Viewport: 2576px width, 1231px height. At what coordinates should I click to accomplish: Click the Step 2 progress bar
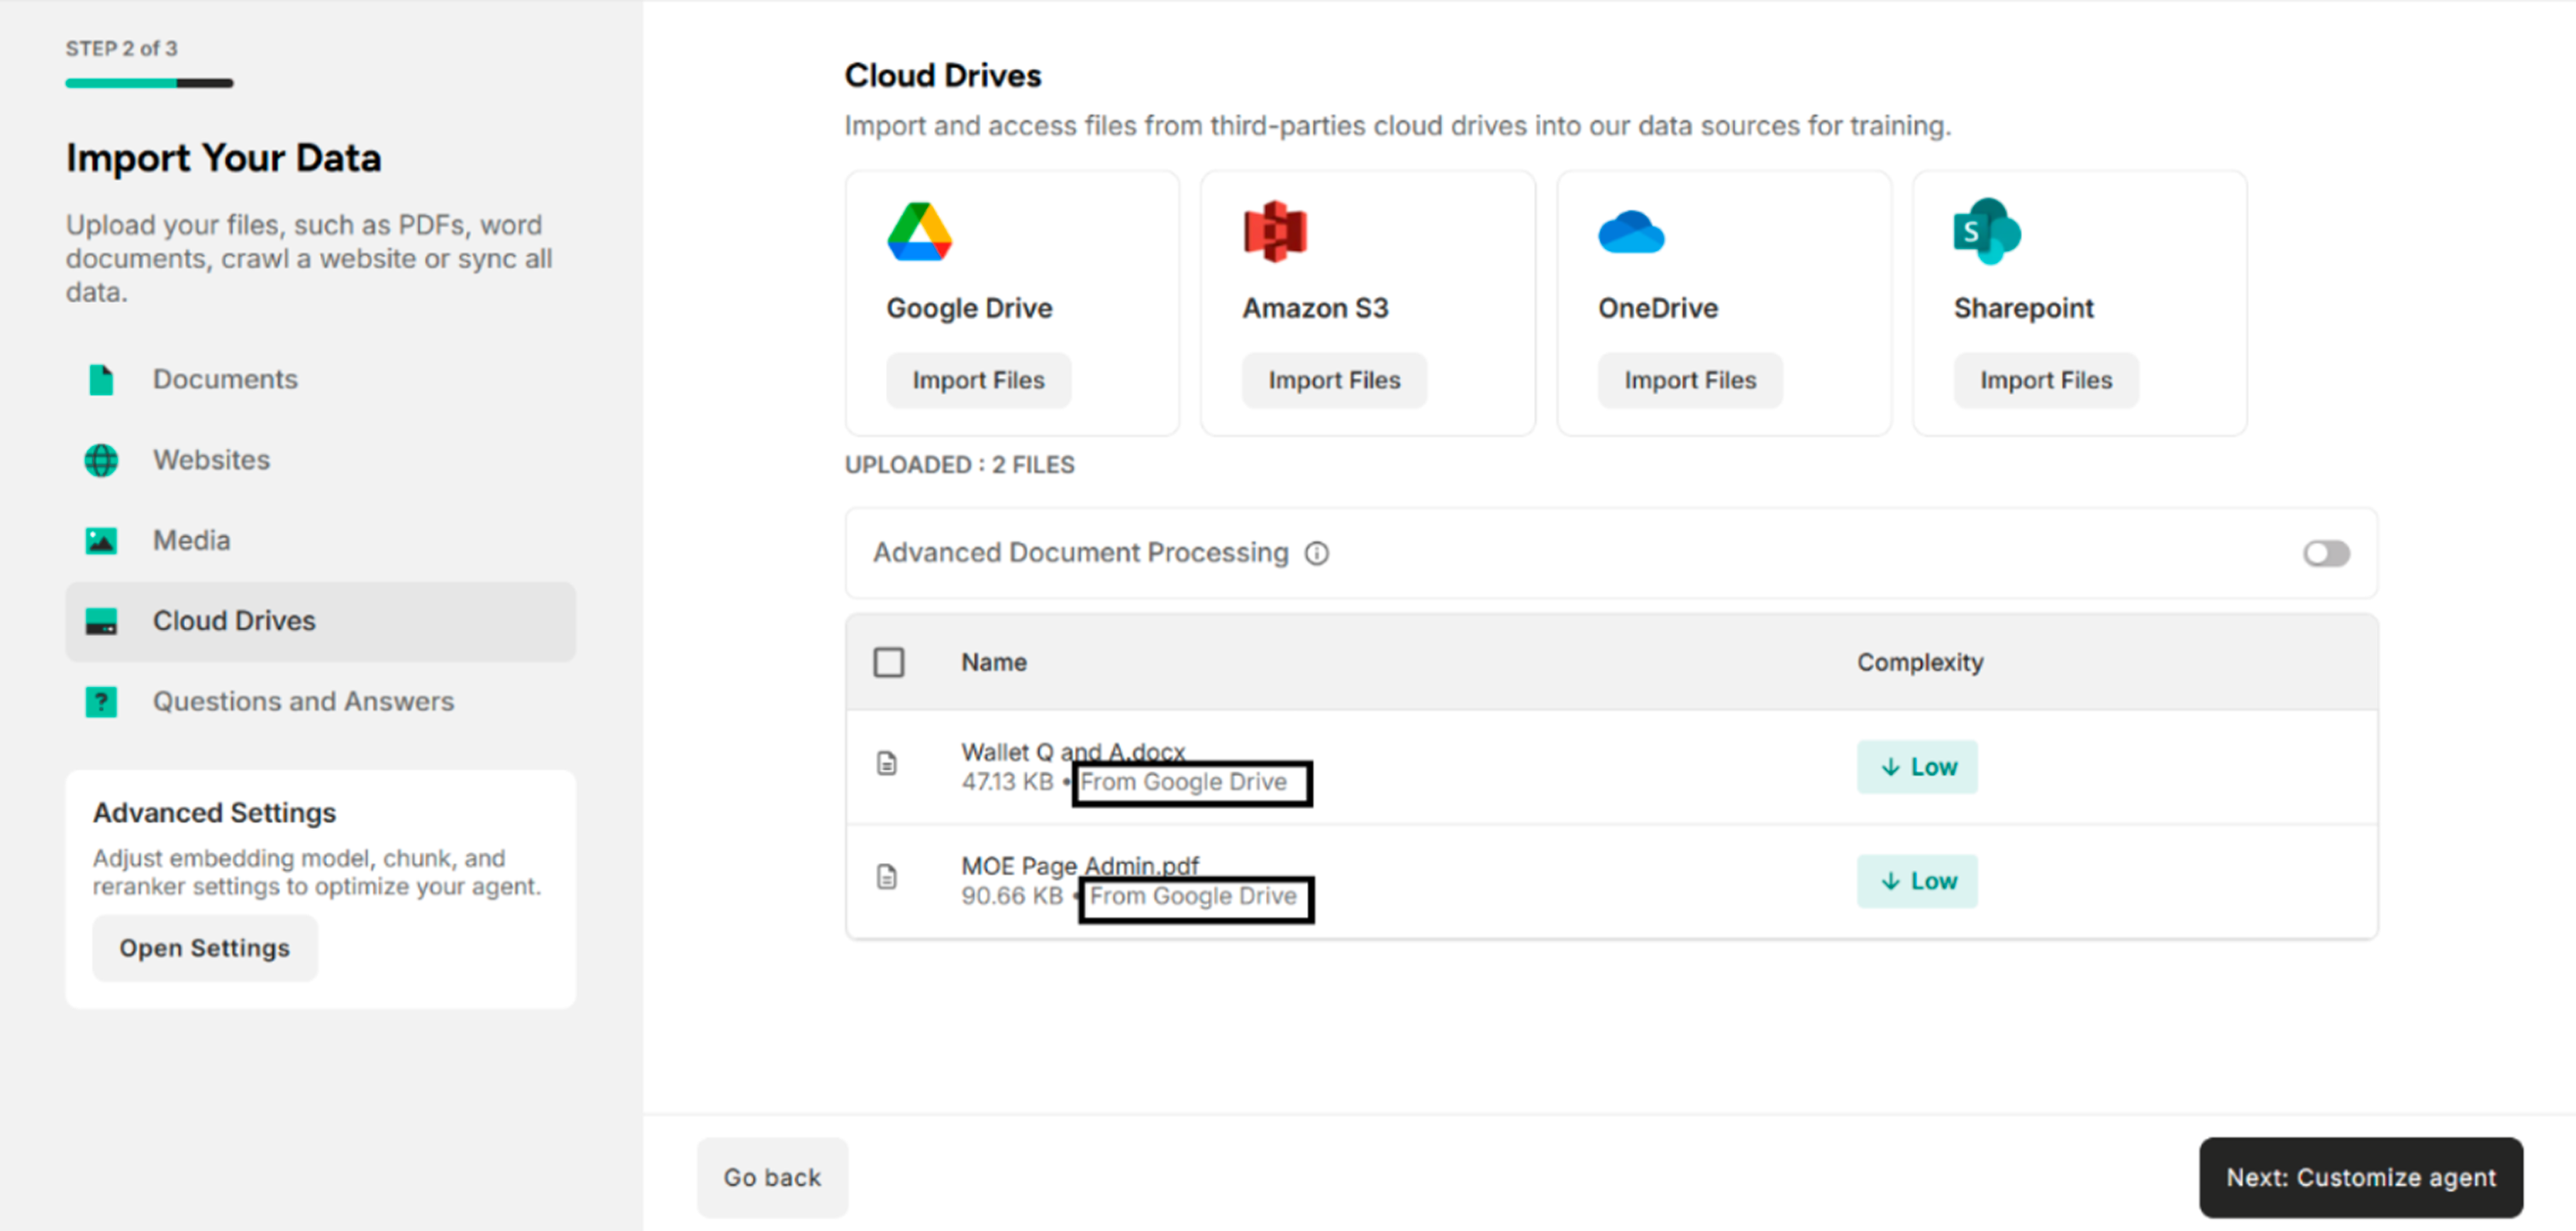pos(148,83)
